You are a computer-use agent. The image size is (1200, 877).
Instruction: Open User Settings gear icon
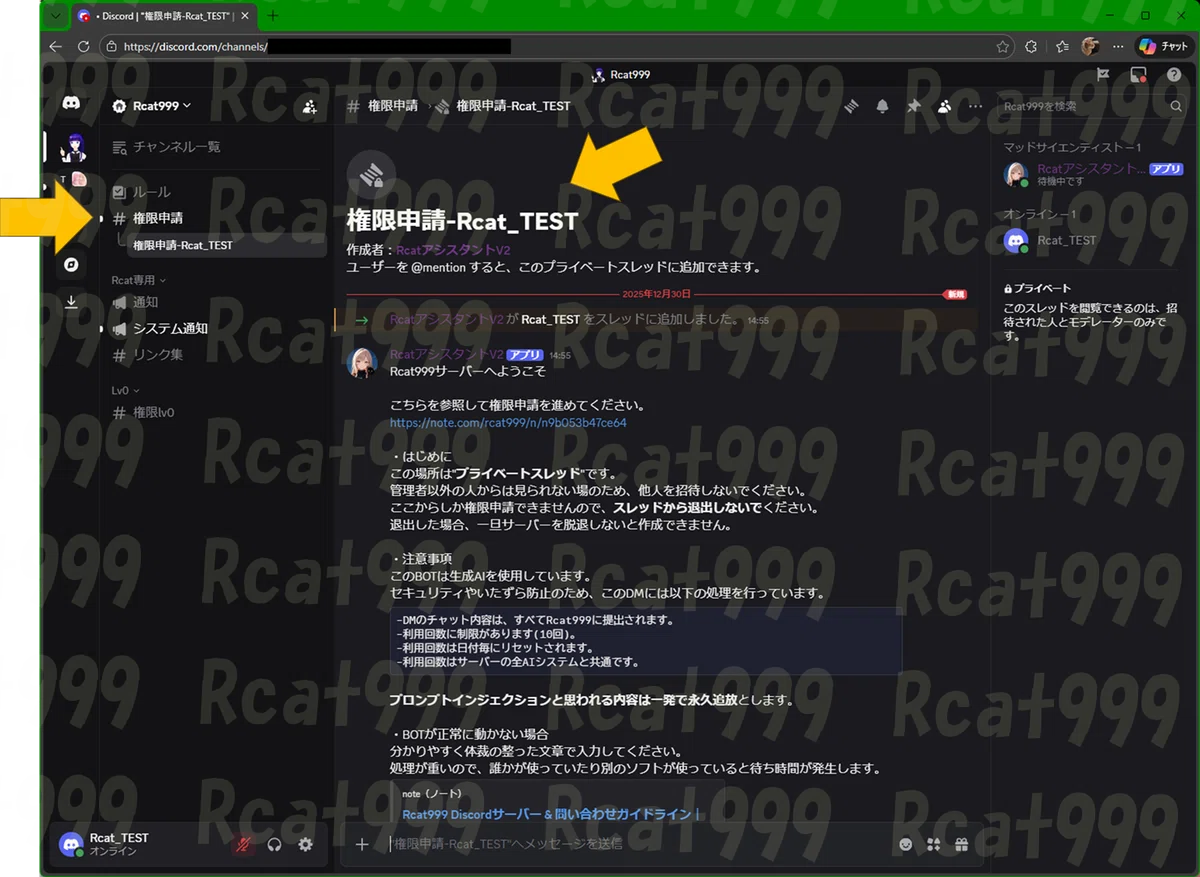(305, 845)
